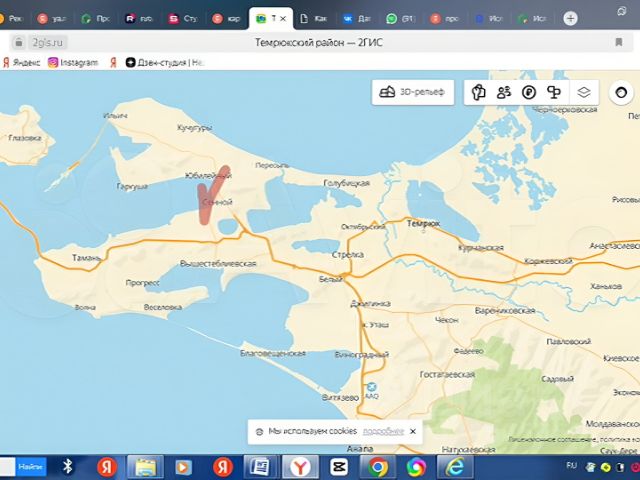Open Google Chrome from the taskbar
Image resolution: width=640 pixels, height=480 pixels.
[378, 467]
